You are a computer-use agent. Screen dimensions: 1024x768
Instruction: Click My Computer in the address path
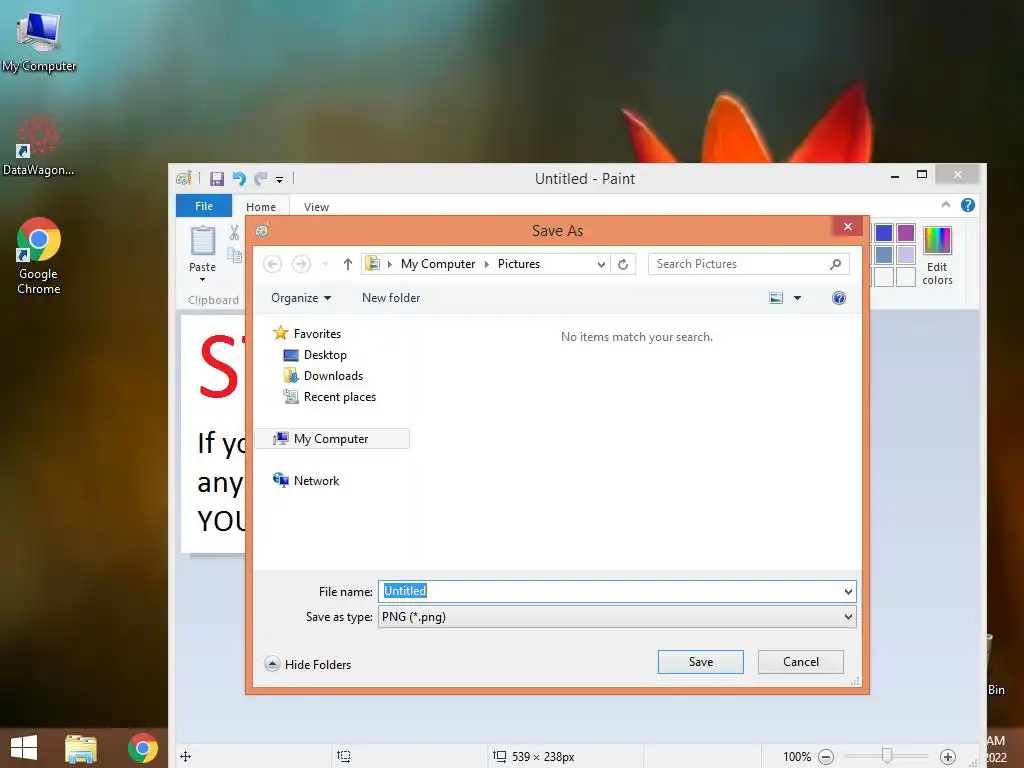(438, 264)
